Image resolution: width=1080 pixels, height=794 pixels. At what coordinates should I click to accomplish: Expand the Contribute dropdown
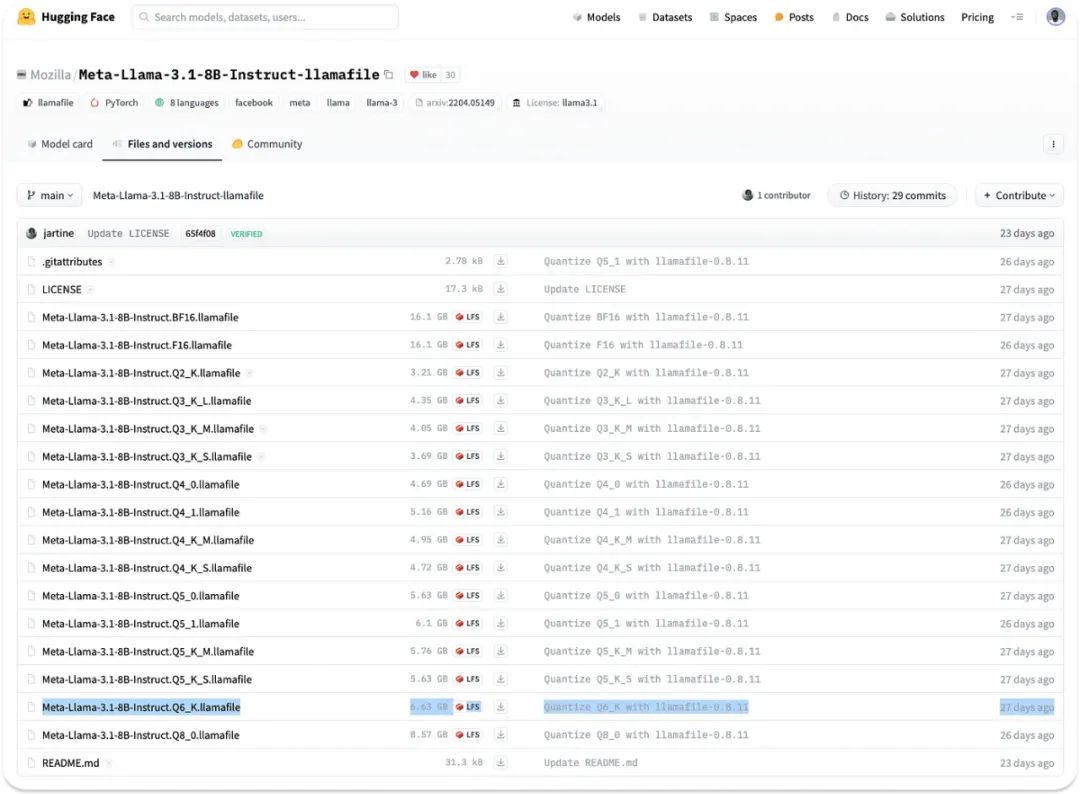pyautogui.click(x=1019, y=196)
